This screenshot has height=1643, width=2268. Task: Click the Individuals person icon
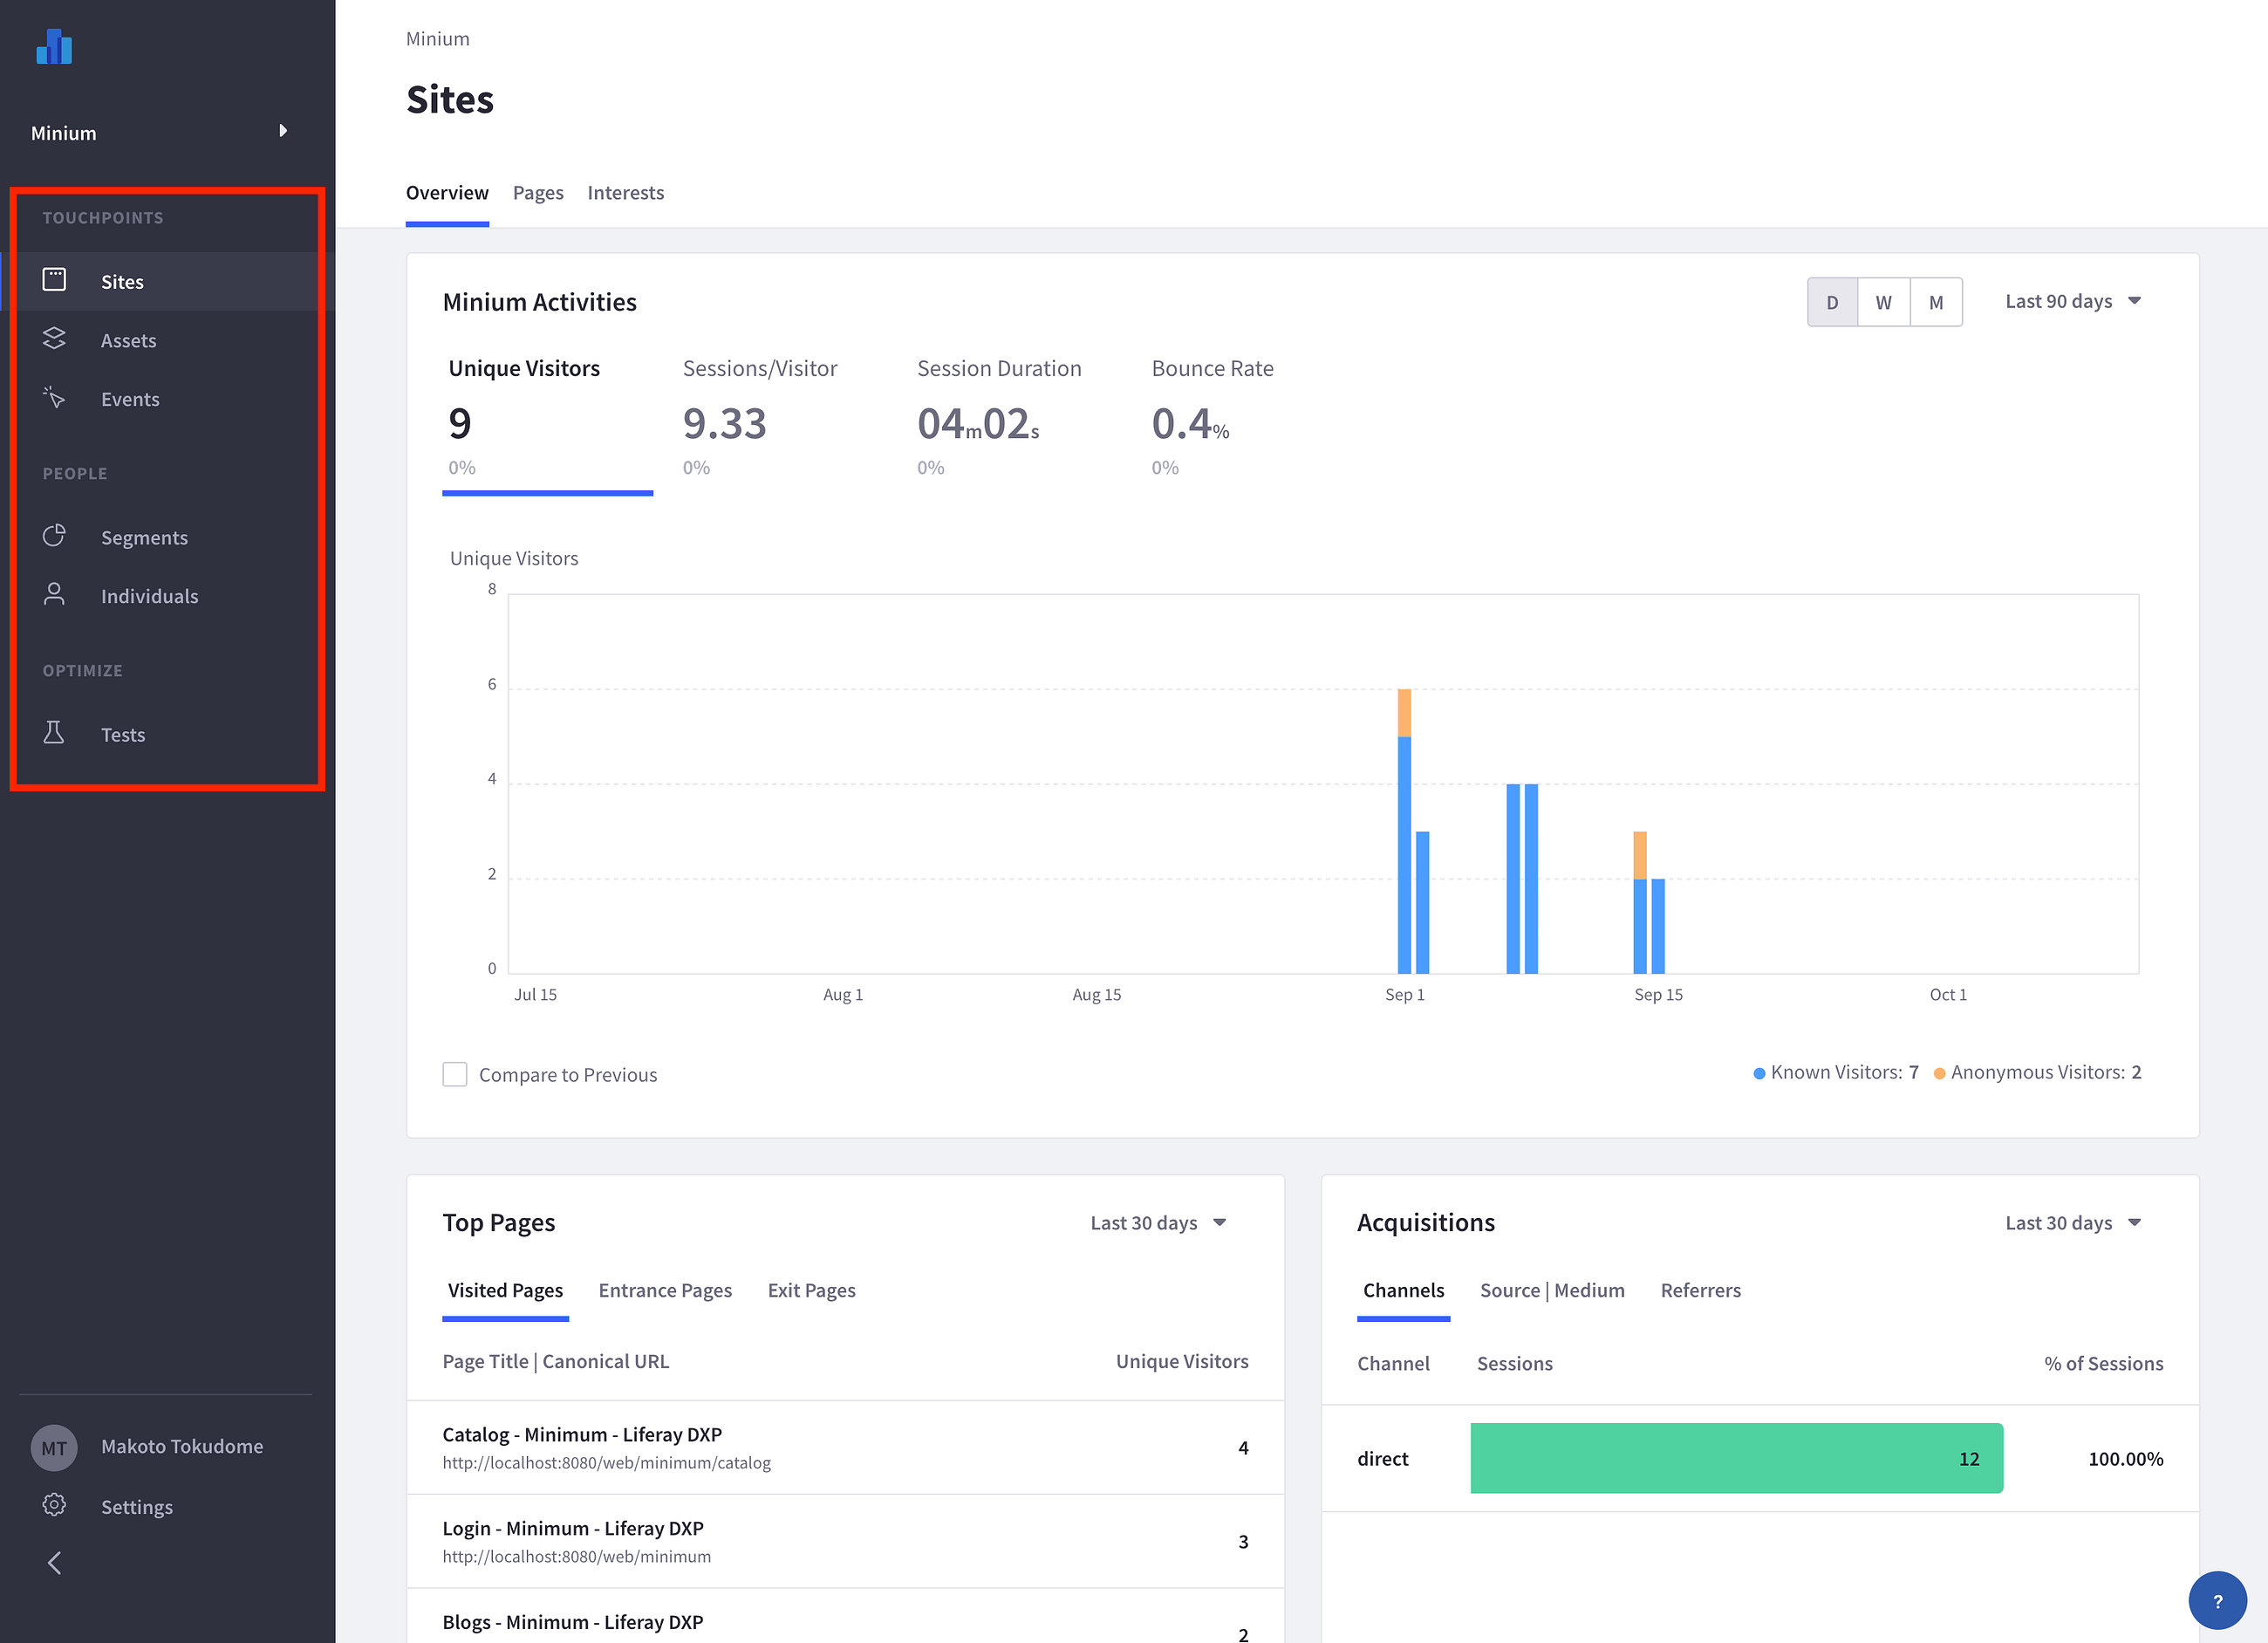pyautogui.click(x=54, y=594)
